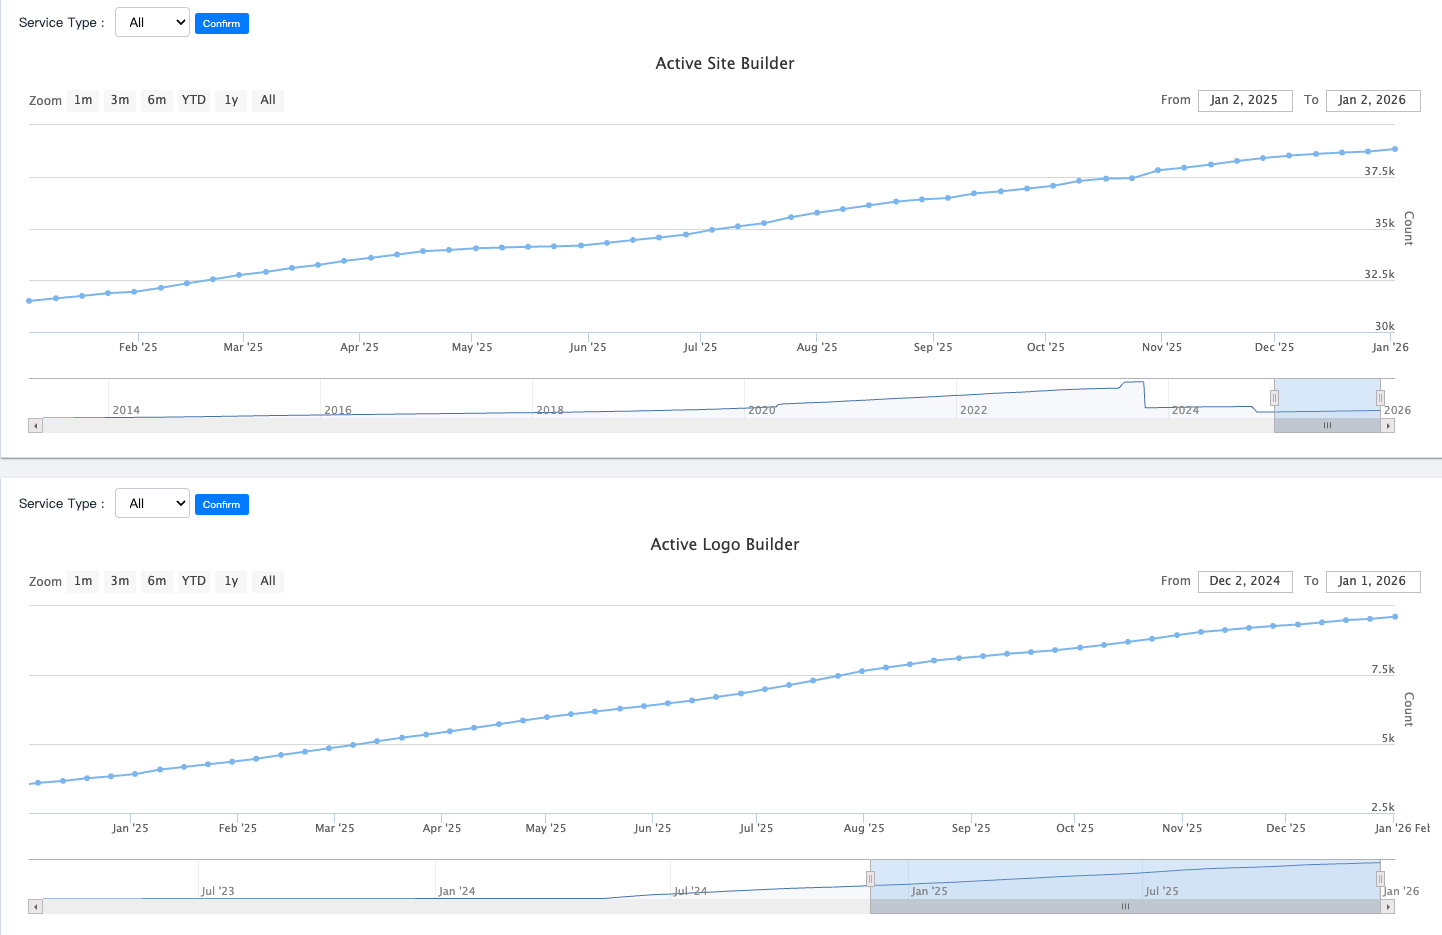Grab left range handle in Logo Builder navigator
The width and height of the screenshot is (1442, 935).
tap(870, 879)
